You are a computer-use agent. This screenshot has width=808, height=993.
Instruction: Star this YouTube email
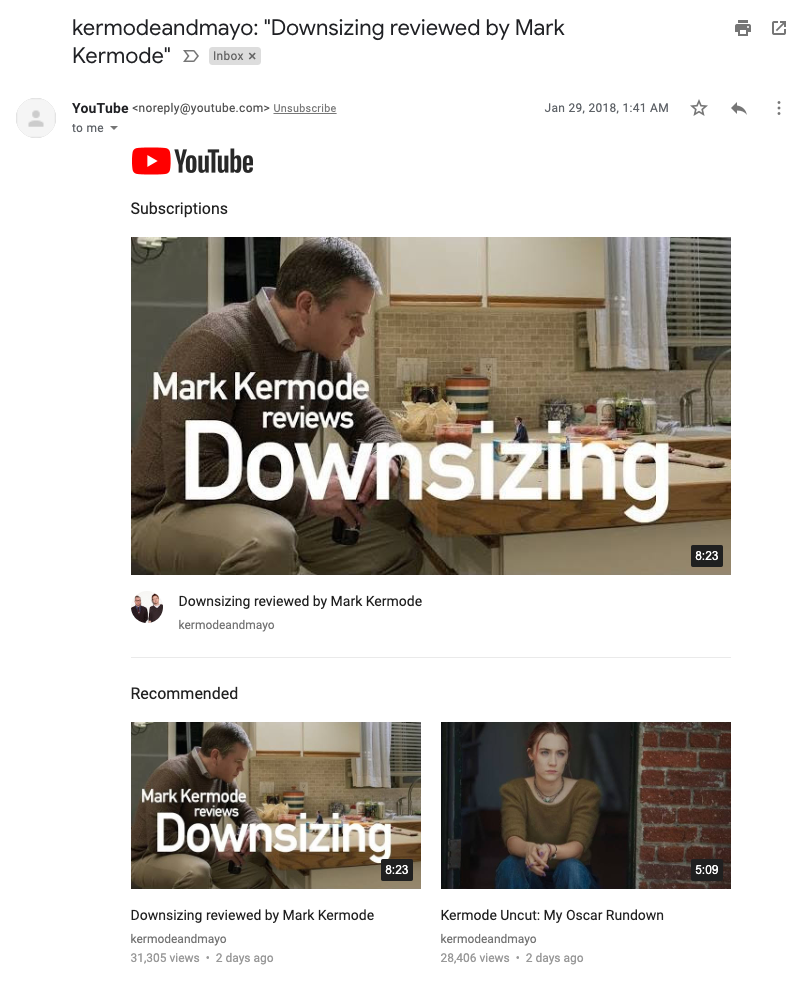click(698, 108)
